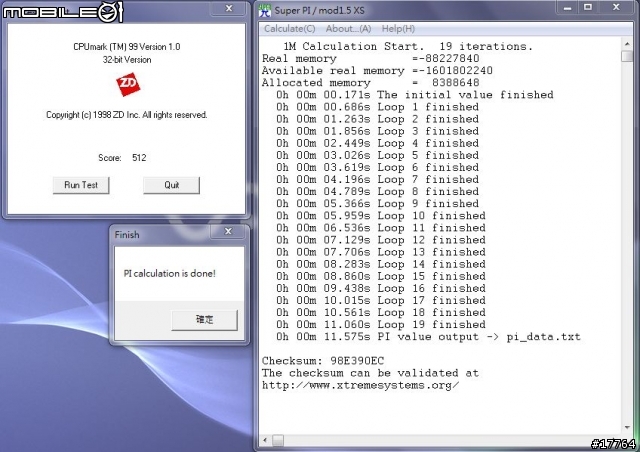The image size is (640, 452).
Task: Click the 'PI value output -> pi_data.txt' line
Action: point(428,337)
